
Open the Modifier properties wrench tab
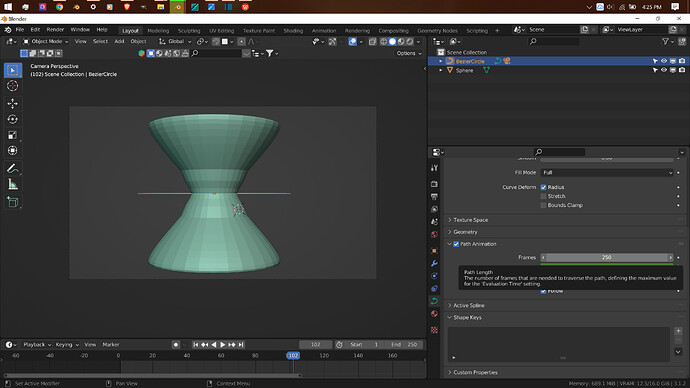(434, 263)
